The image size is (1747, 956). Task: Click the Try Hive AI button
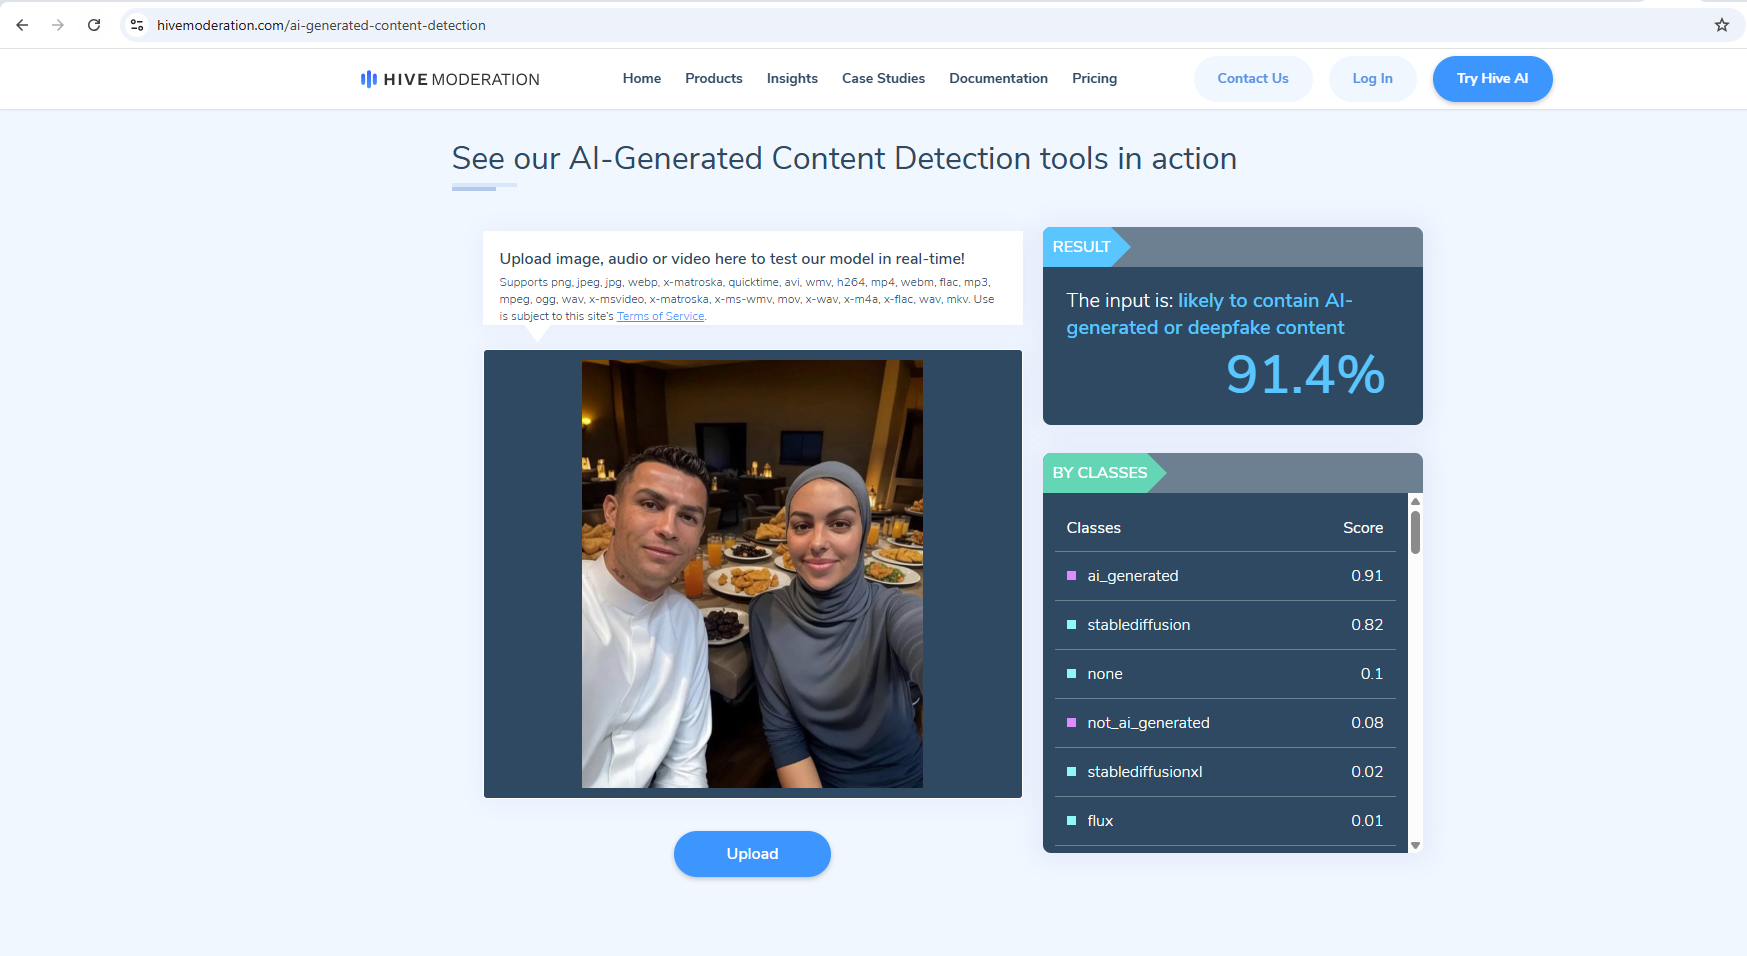click(1491, 78)
